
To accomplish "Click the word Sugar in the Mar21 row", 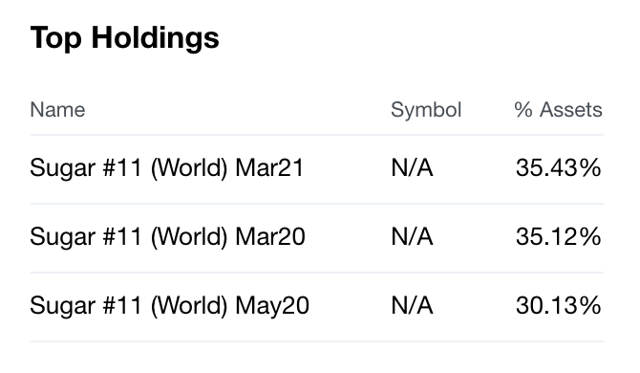I will (62, 169).
